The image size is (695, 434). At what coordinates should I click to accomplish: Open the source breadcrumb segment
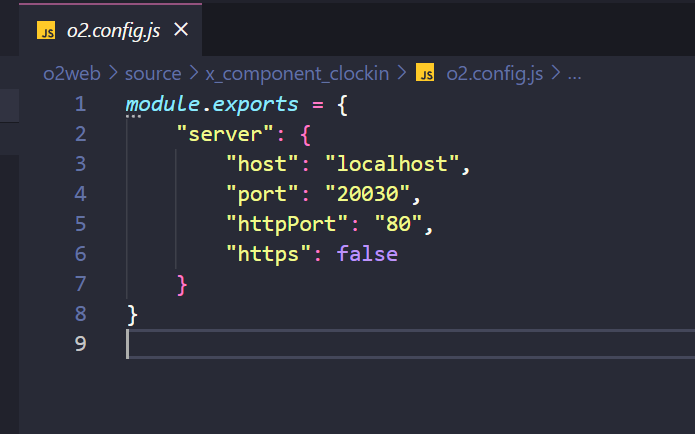(153, 73)
